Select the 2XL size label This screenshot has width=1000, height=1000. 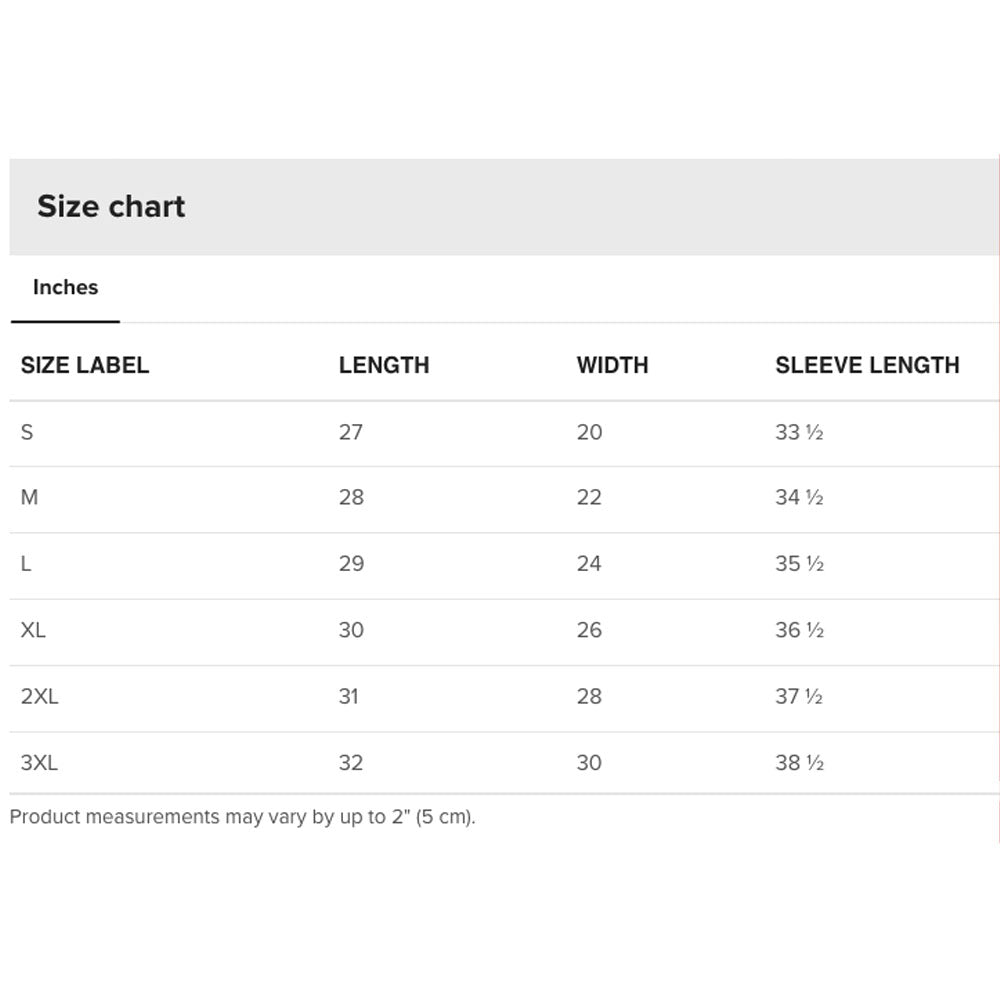40,697
